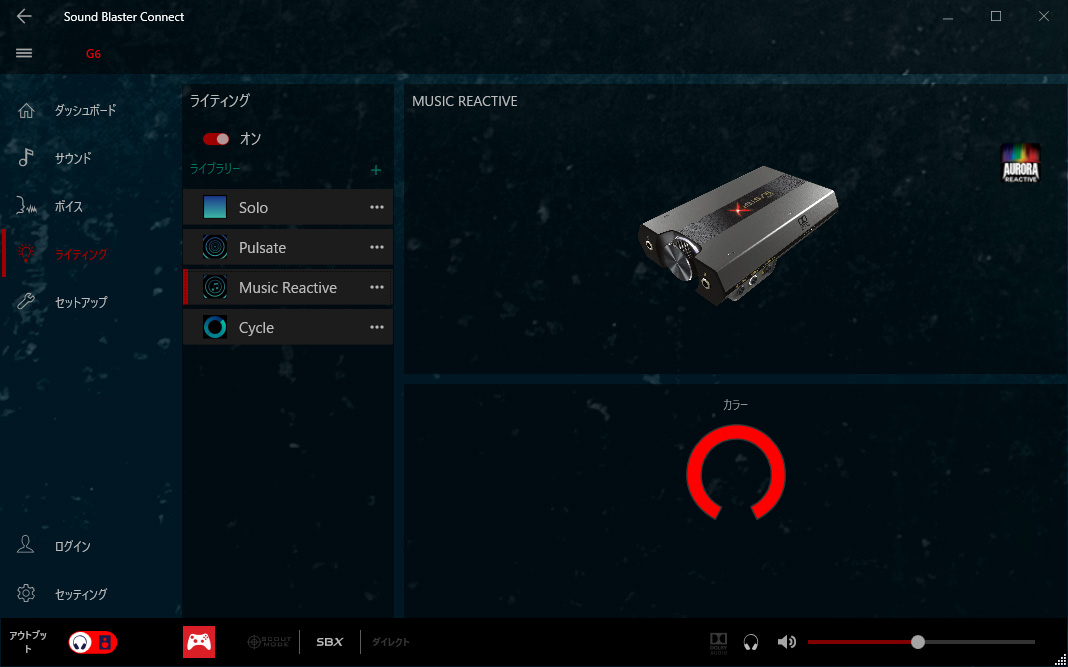1068x667 pixels.
Task: Select the Solo lighting preset
Action: (287, 207)
